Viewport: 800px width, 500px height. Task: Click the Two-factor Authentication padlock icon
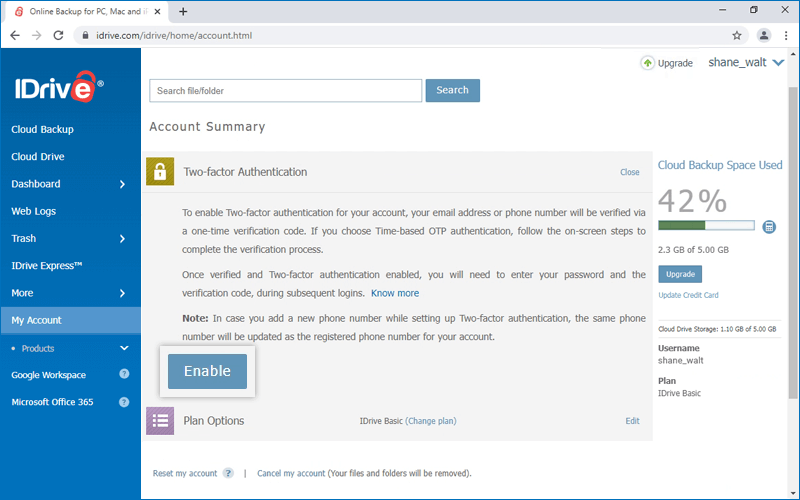(160, 172)
